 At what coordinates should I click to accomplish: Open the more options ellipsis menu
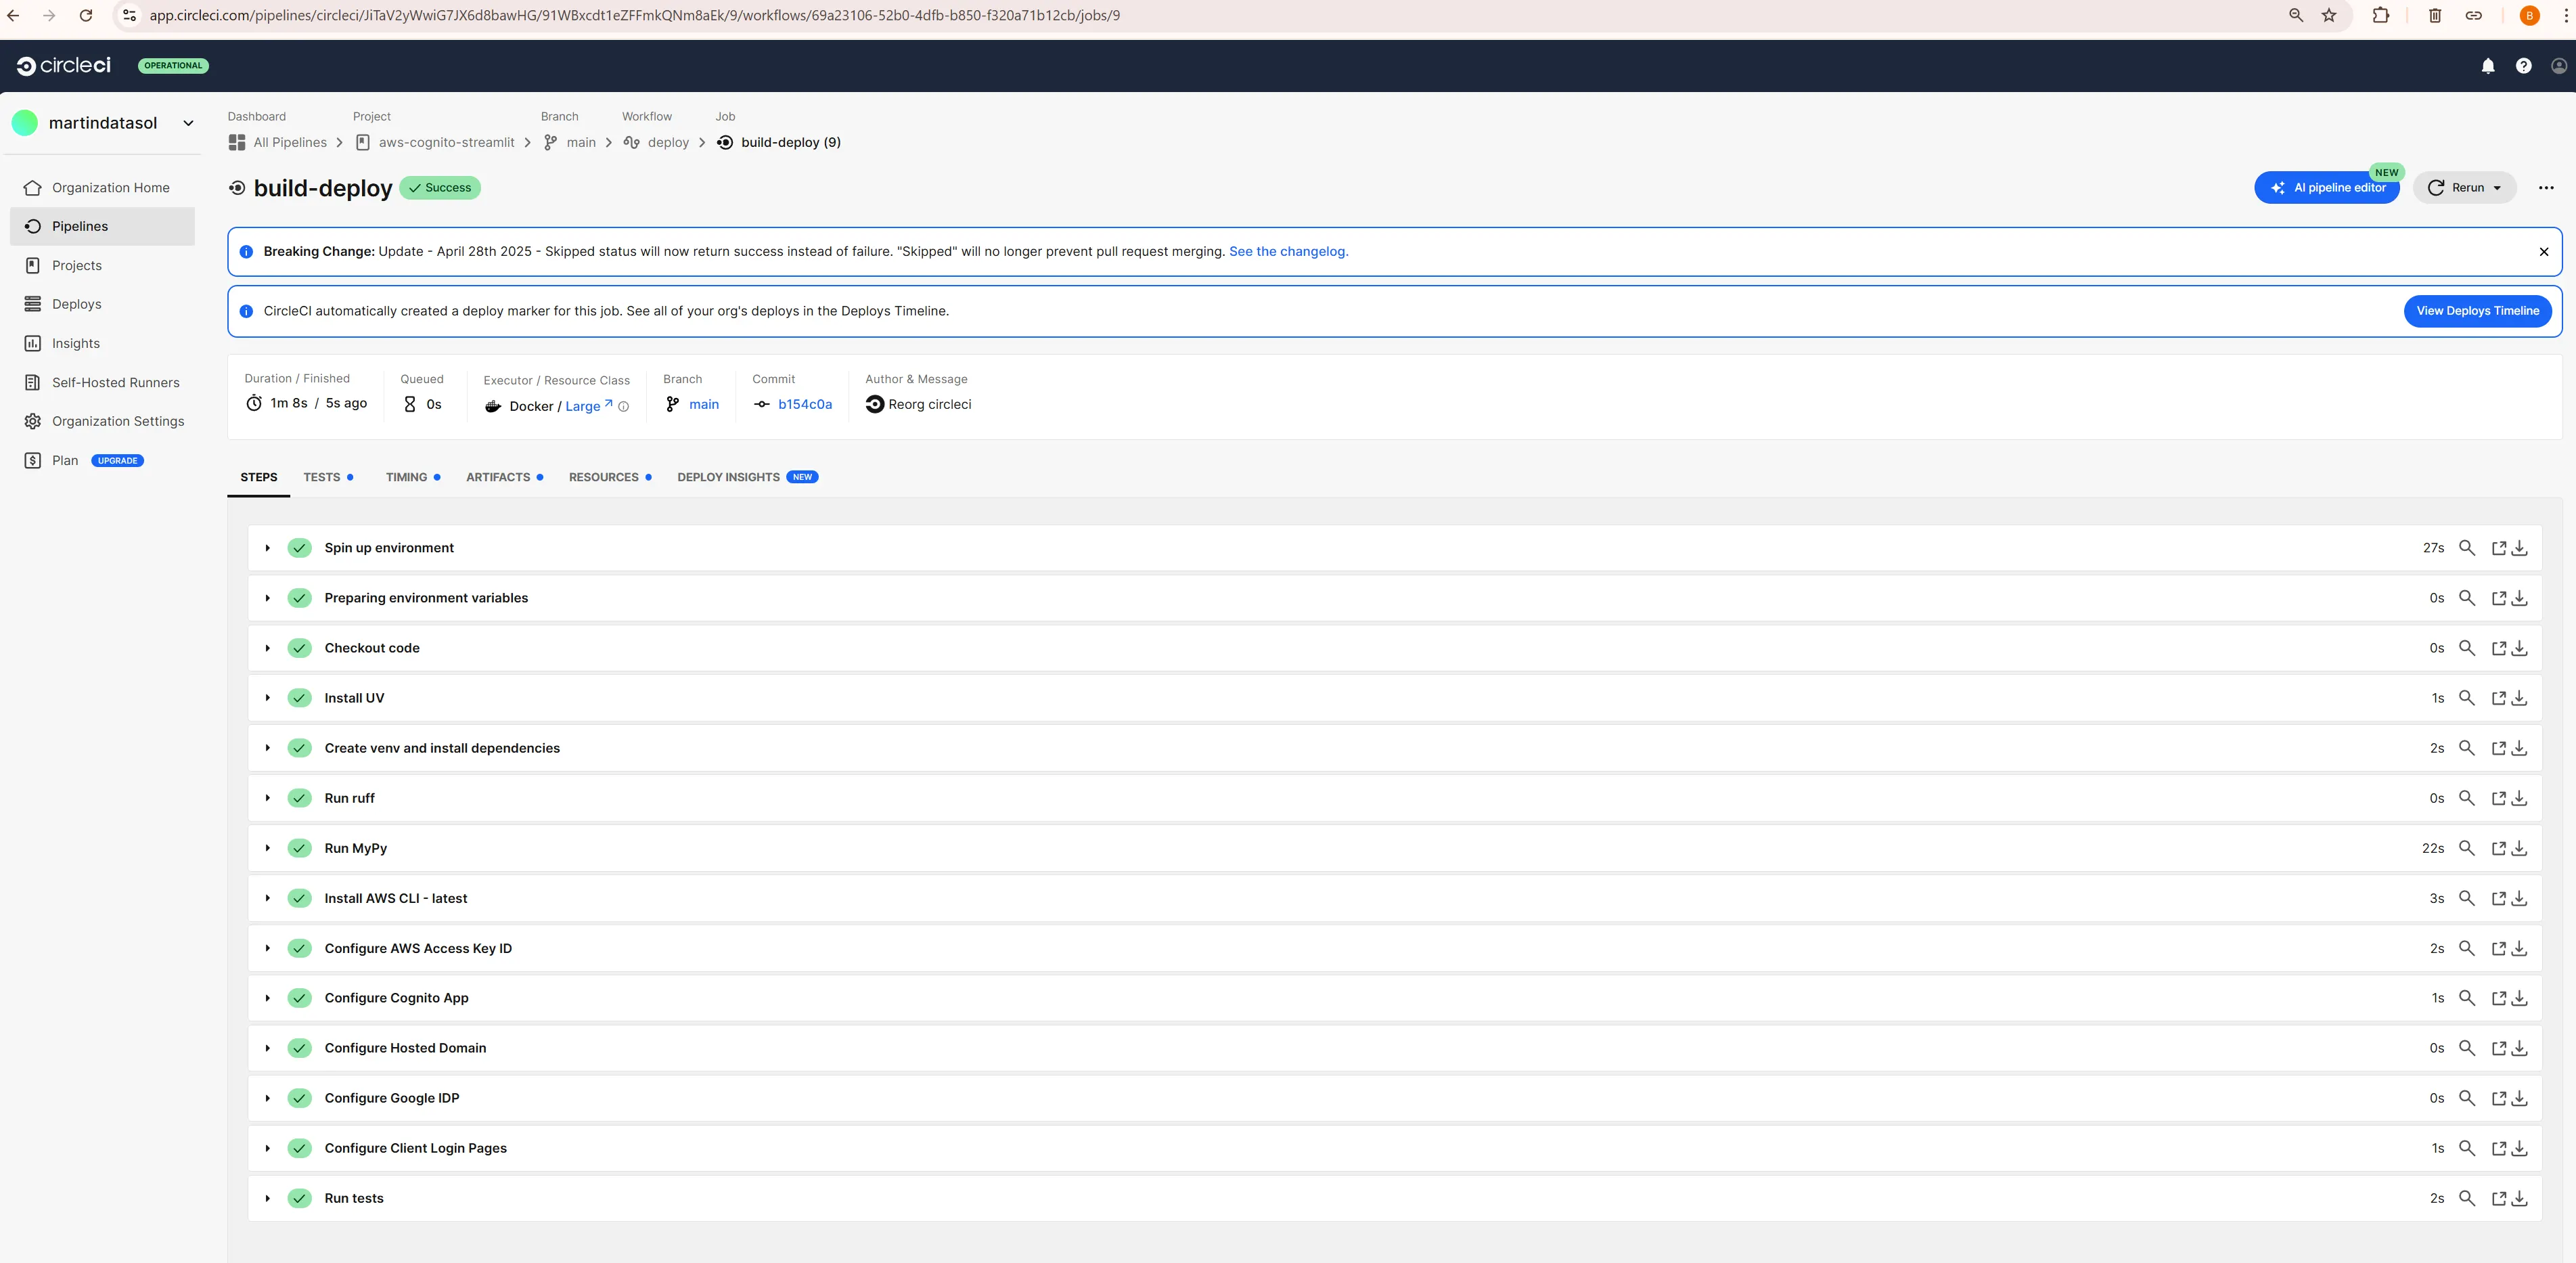2546,188
